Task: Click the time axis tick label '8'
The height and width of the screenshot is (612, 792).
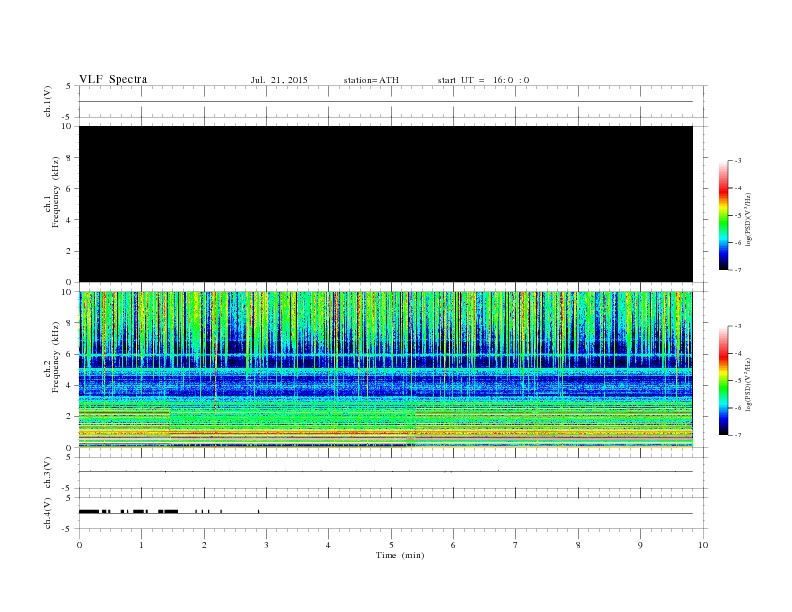Action: pyautogui.click(x=578, y=545)
